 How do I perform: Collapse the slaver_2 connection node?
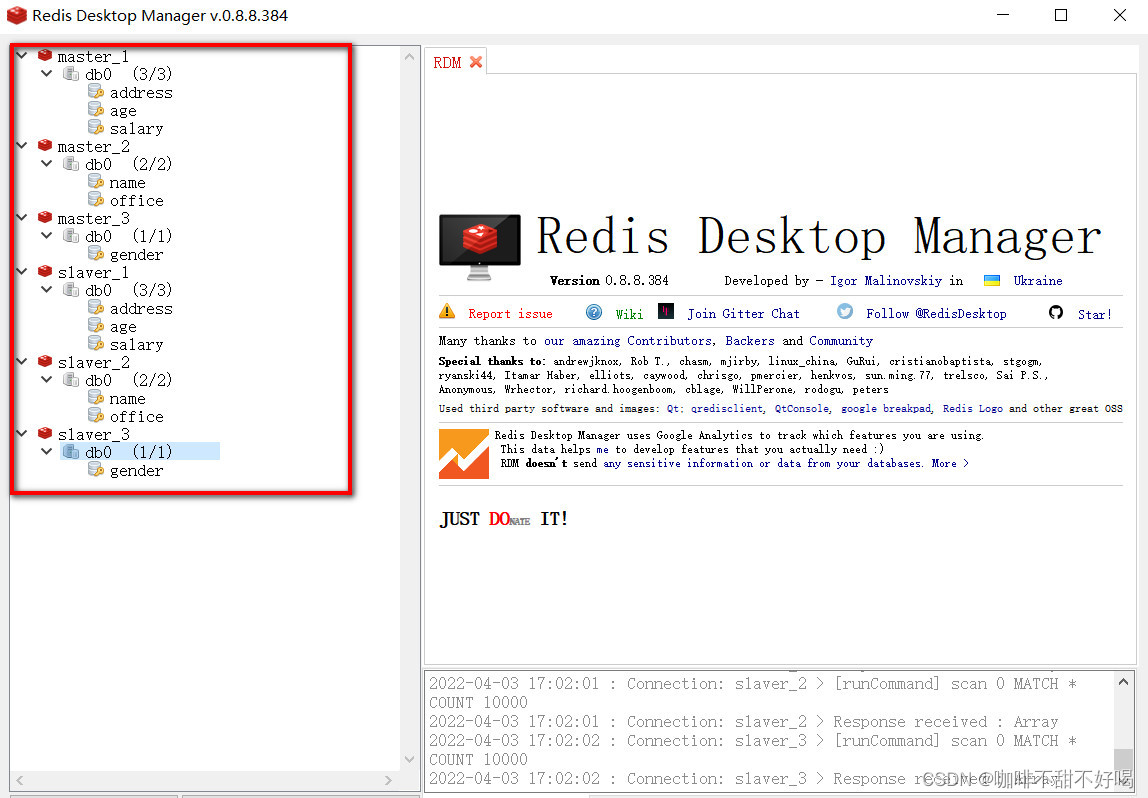[x=22, y=361]
